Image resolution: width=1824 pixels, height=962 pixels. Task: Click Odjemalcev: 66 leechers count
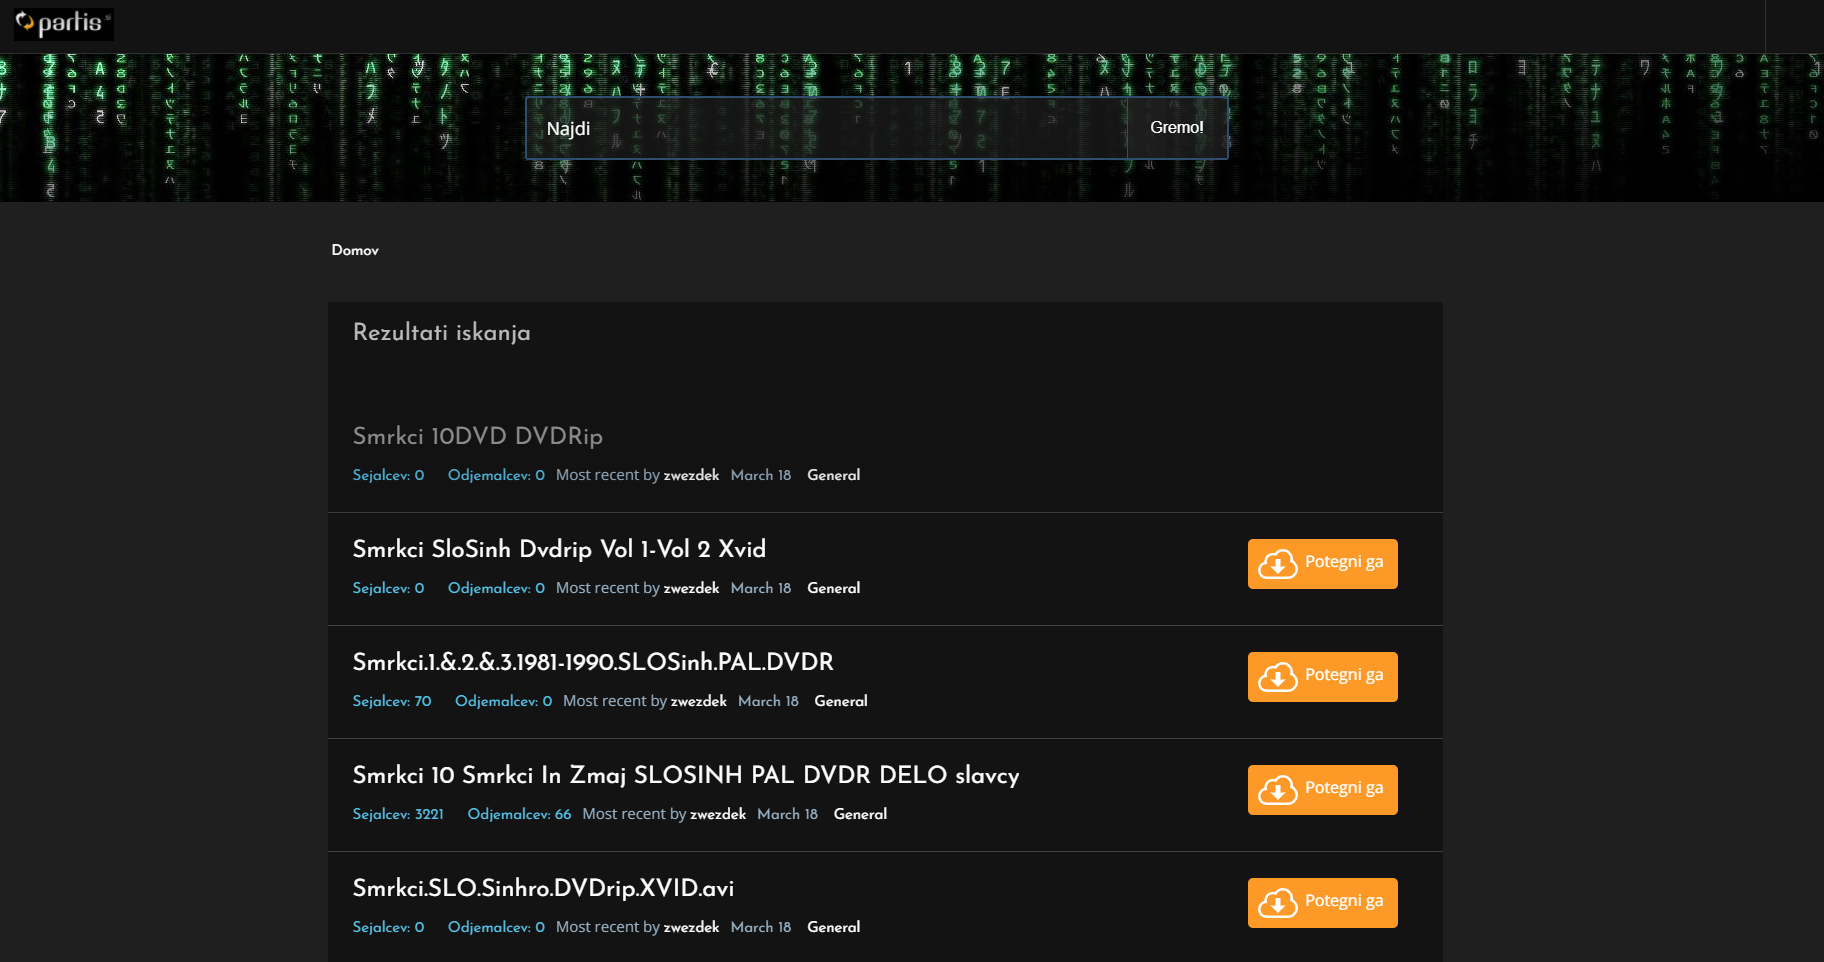[x=519, y=814]
